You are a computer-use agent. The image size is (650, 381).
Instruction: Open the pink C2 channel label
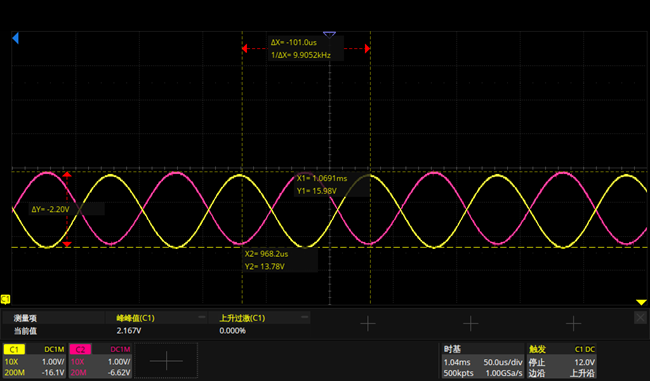click(80, 349)
